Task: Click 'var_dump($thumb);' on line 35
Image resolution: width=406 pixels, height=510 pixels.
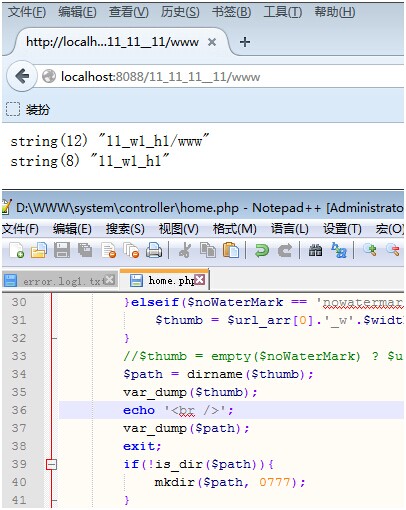Action: pos(190,392)
